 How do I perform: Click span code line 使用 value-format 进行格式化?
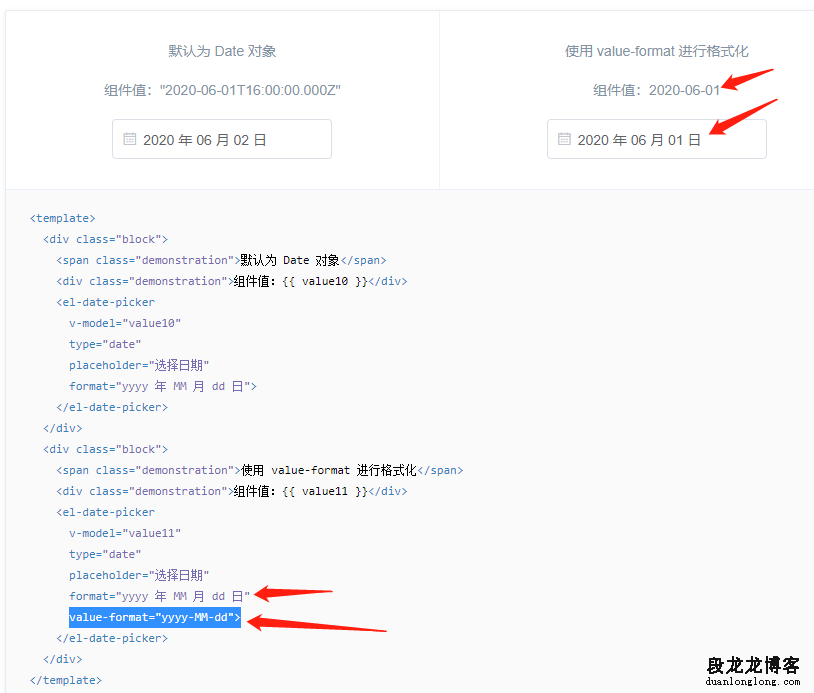(x=260, y=470)
